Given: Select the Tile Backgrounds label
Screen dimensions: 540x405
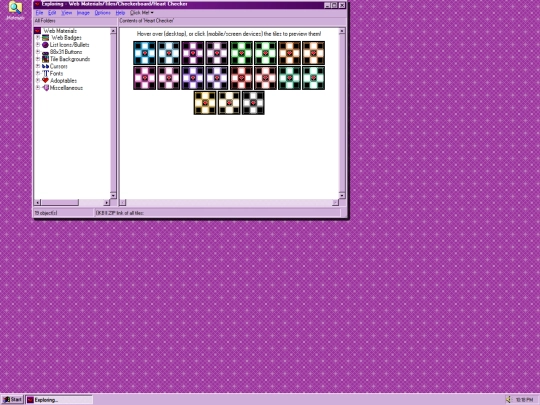Looking at the screenshot, I should [70, 59].
